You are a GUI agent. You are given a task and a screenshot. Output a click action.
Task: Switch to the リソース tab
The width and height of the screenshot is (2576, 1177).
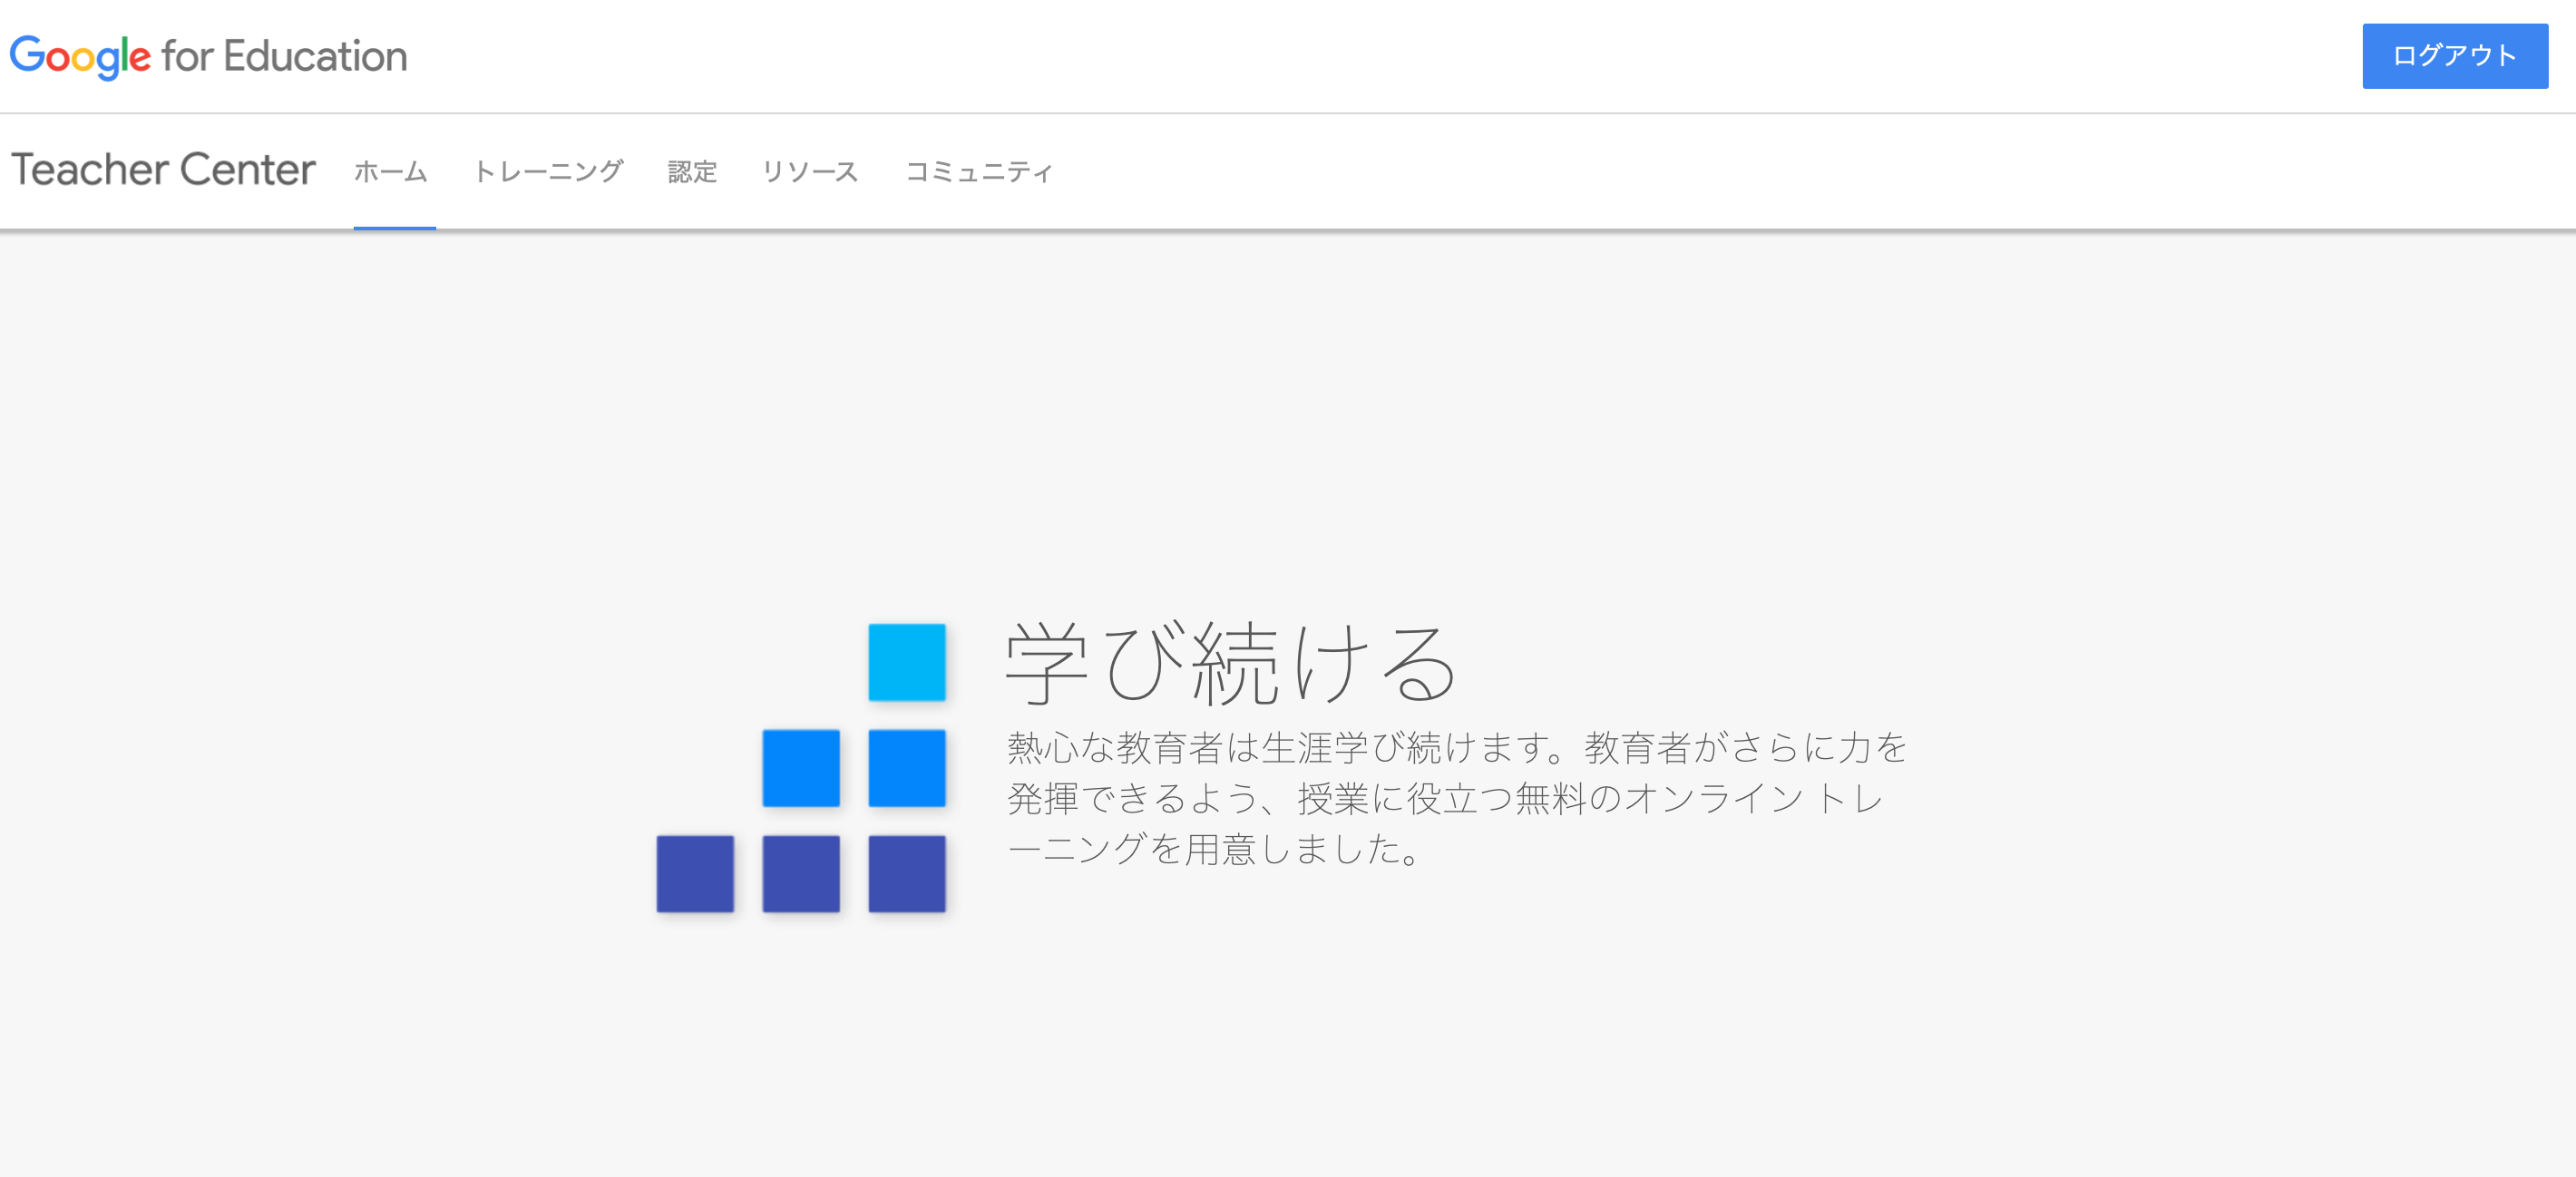pos(810,172)
